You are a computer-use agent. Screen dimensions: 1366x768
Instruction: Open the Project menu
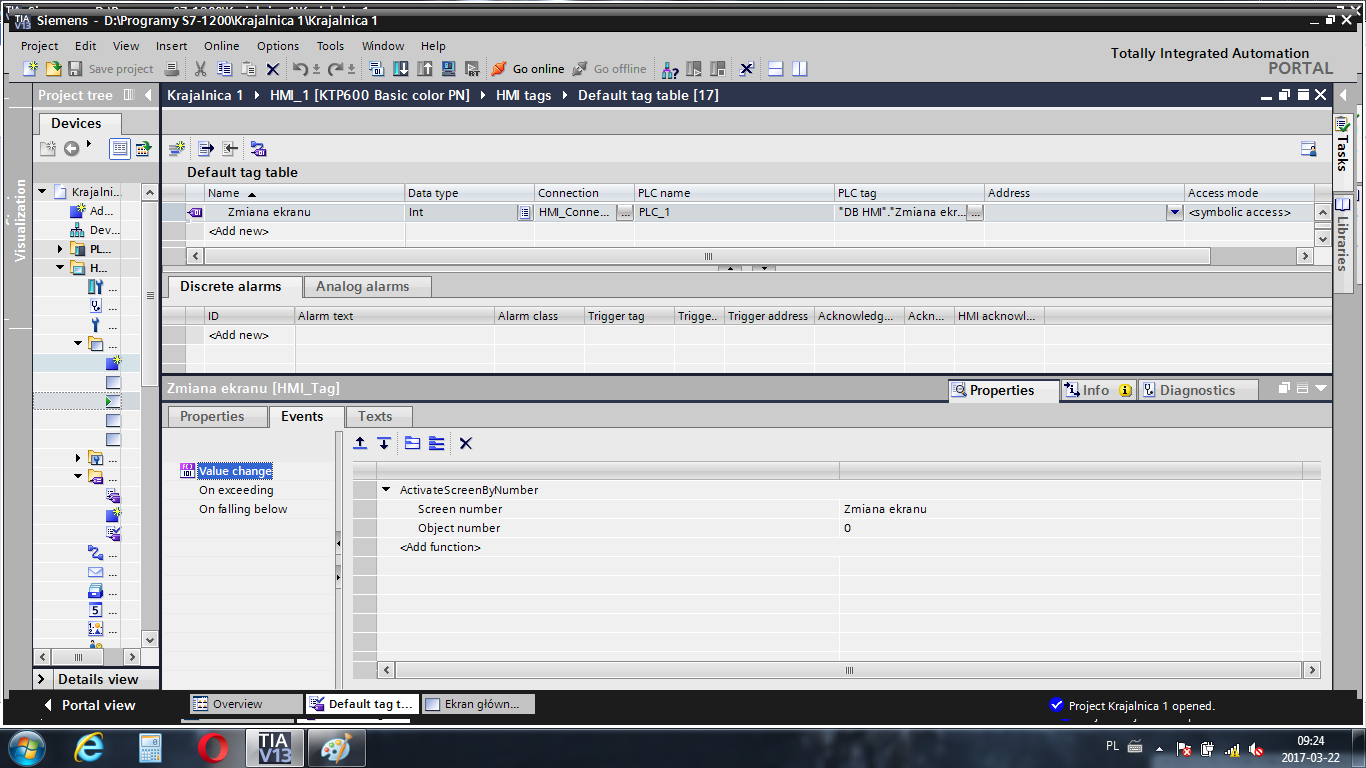(x=40, y=46)
